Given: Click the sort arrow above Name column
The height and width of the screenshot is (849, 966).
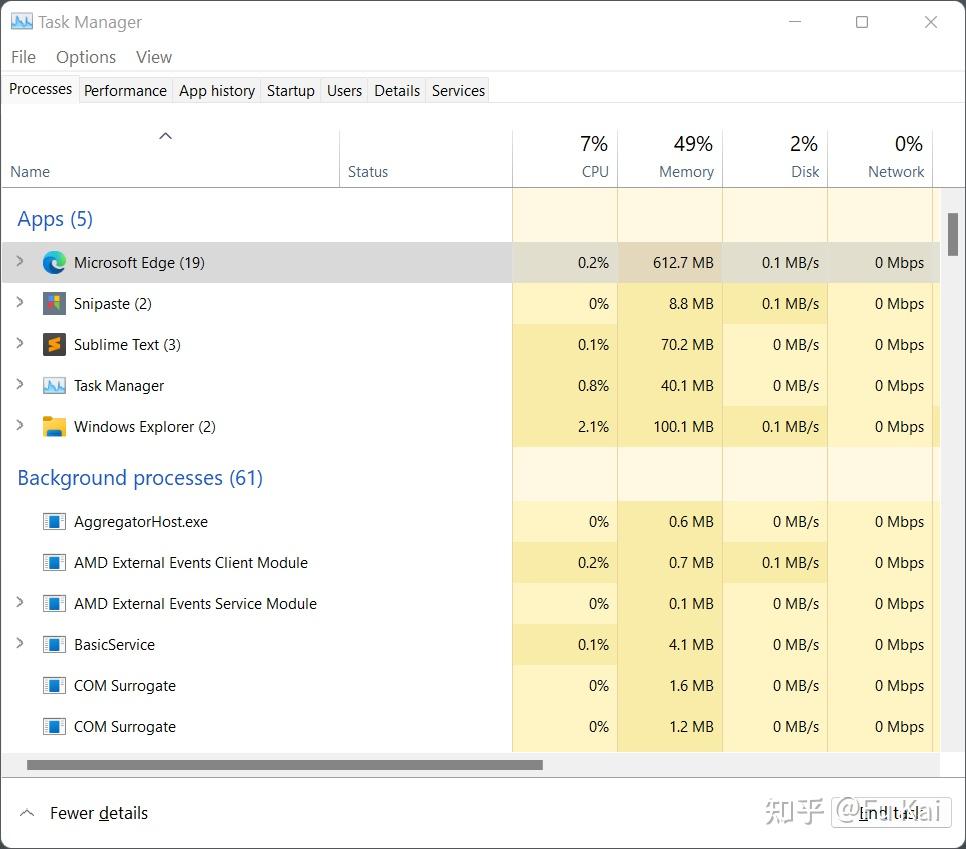Looking at the screenshot, I should pyautogui.click(x=166, y=136).
